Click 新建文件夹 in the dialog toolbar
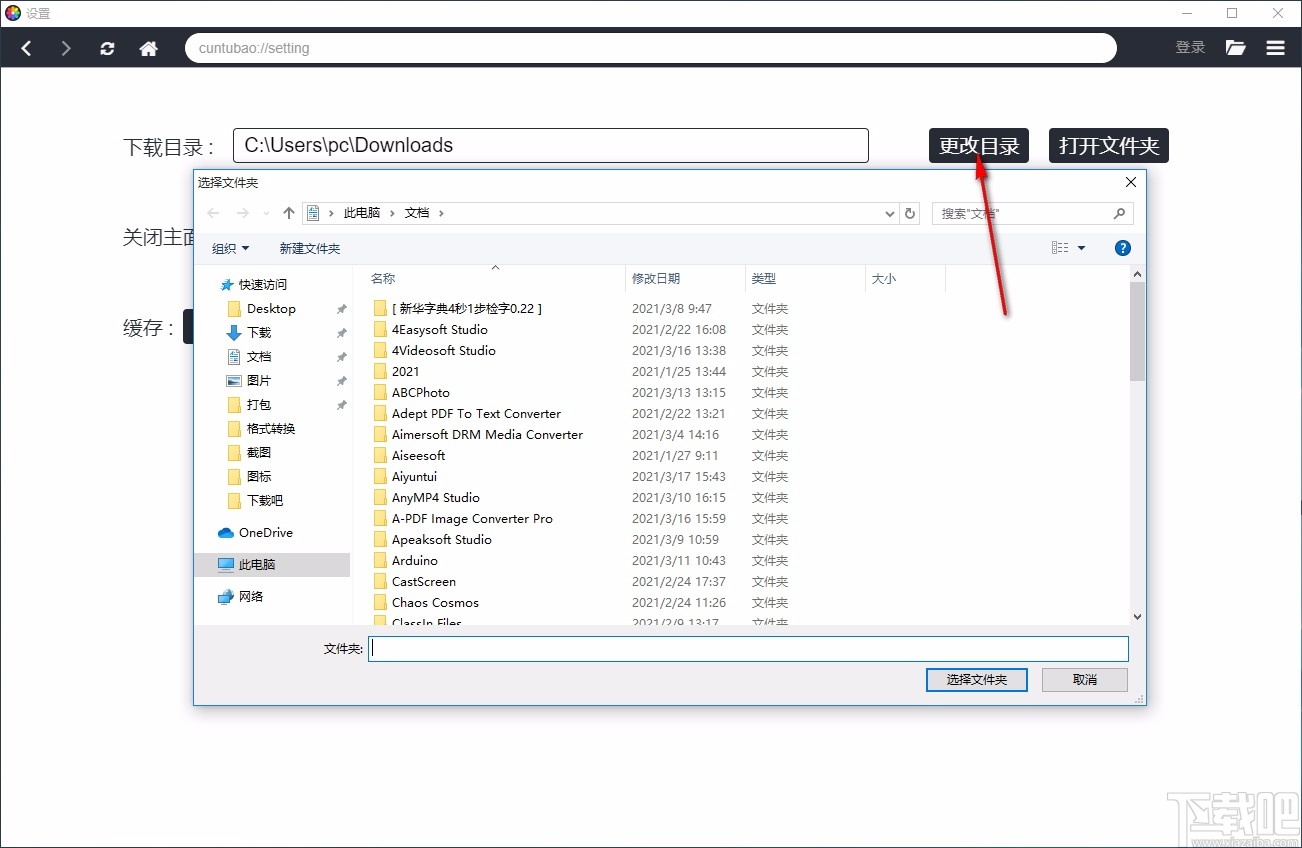The height and width of the screenshot is (848, 1302). click(310, 248)
